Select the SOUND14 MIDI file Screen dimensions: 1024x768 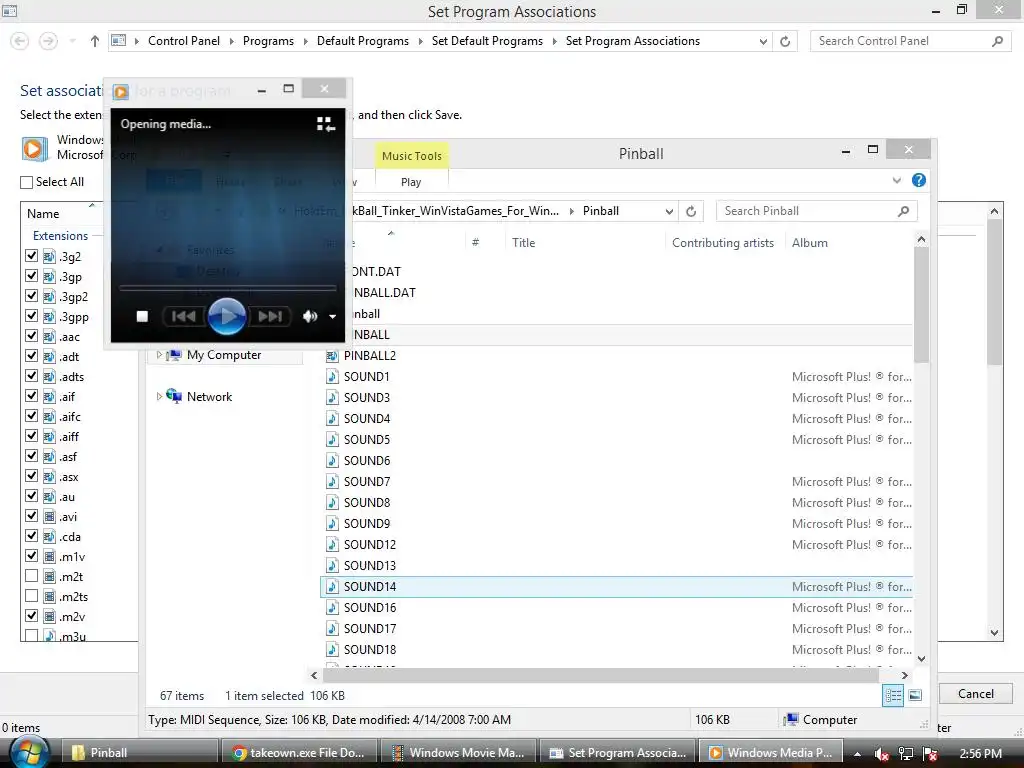coord(617,586)
